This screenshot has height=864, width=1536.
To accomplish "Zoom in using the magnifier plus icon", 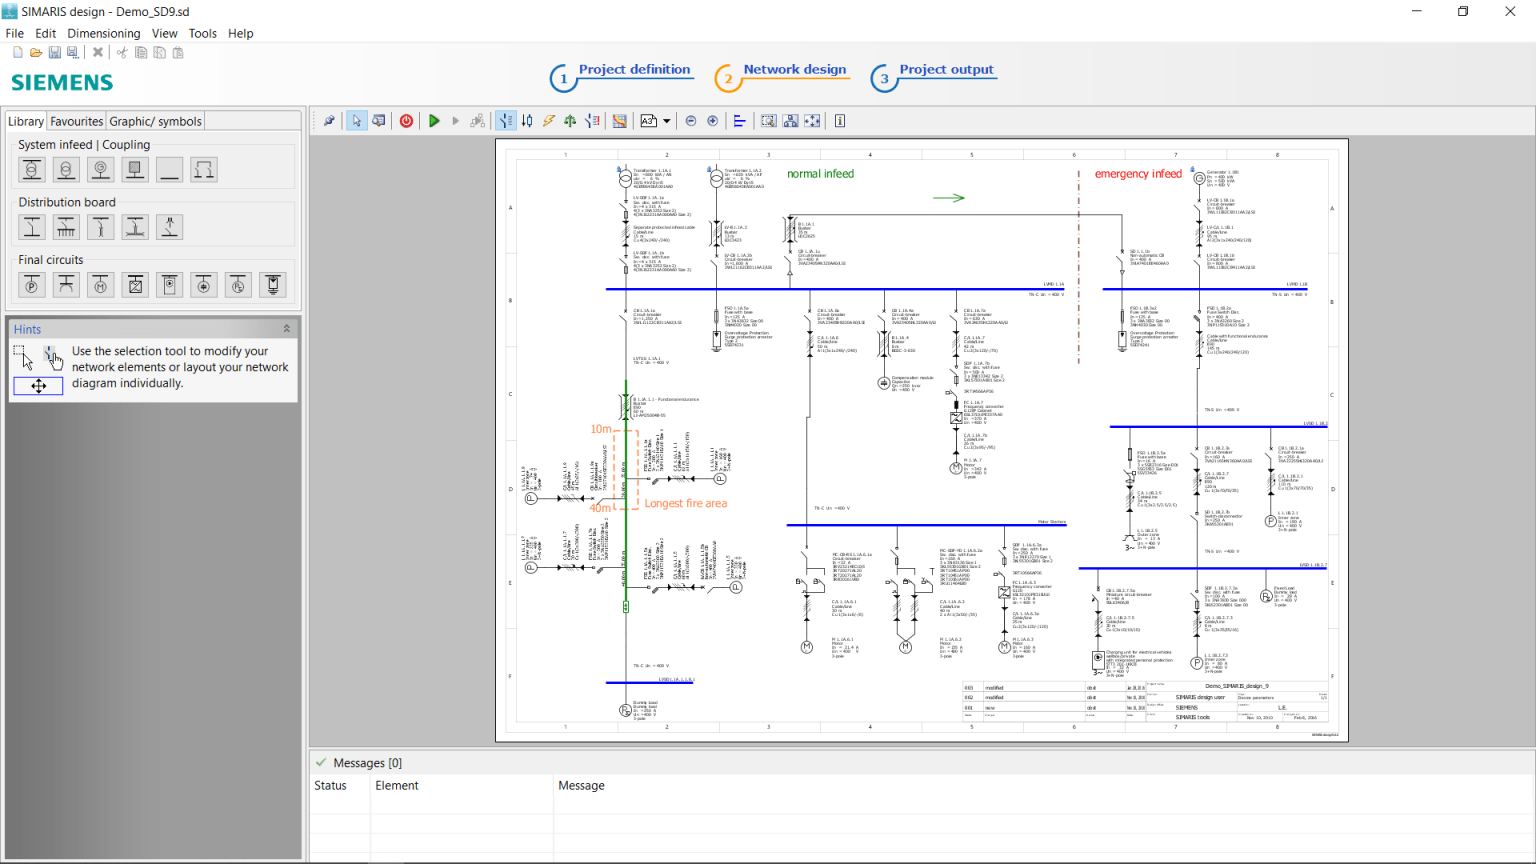I will [712, 120].
